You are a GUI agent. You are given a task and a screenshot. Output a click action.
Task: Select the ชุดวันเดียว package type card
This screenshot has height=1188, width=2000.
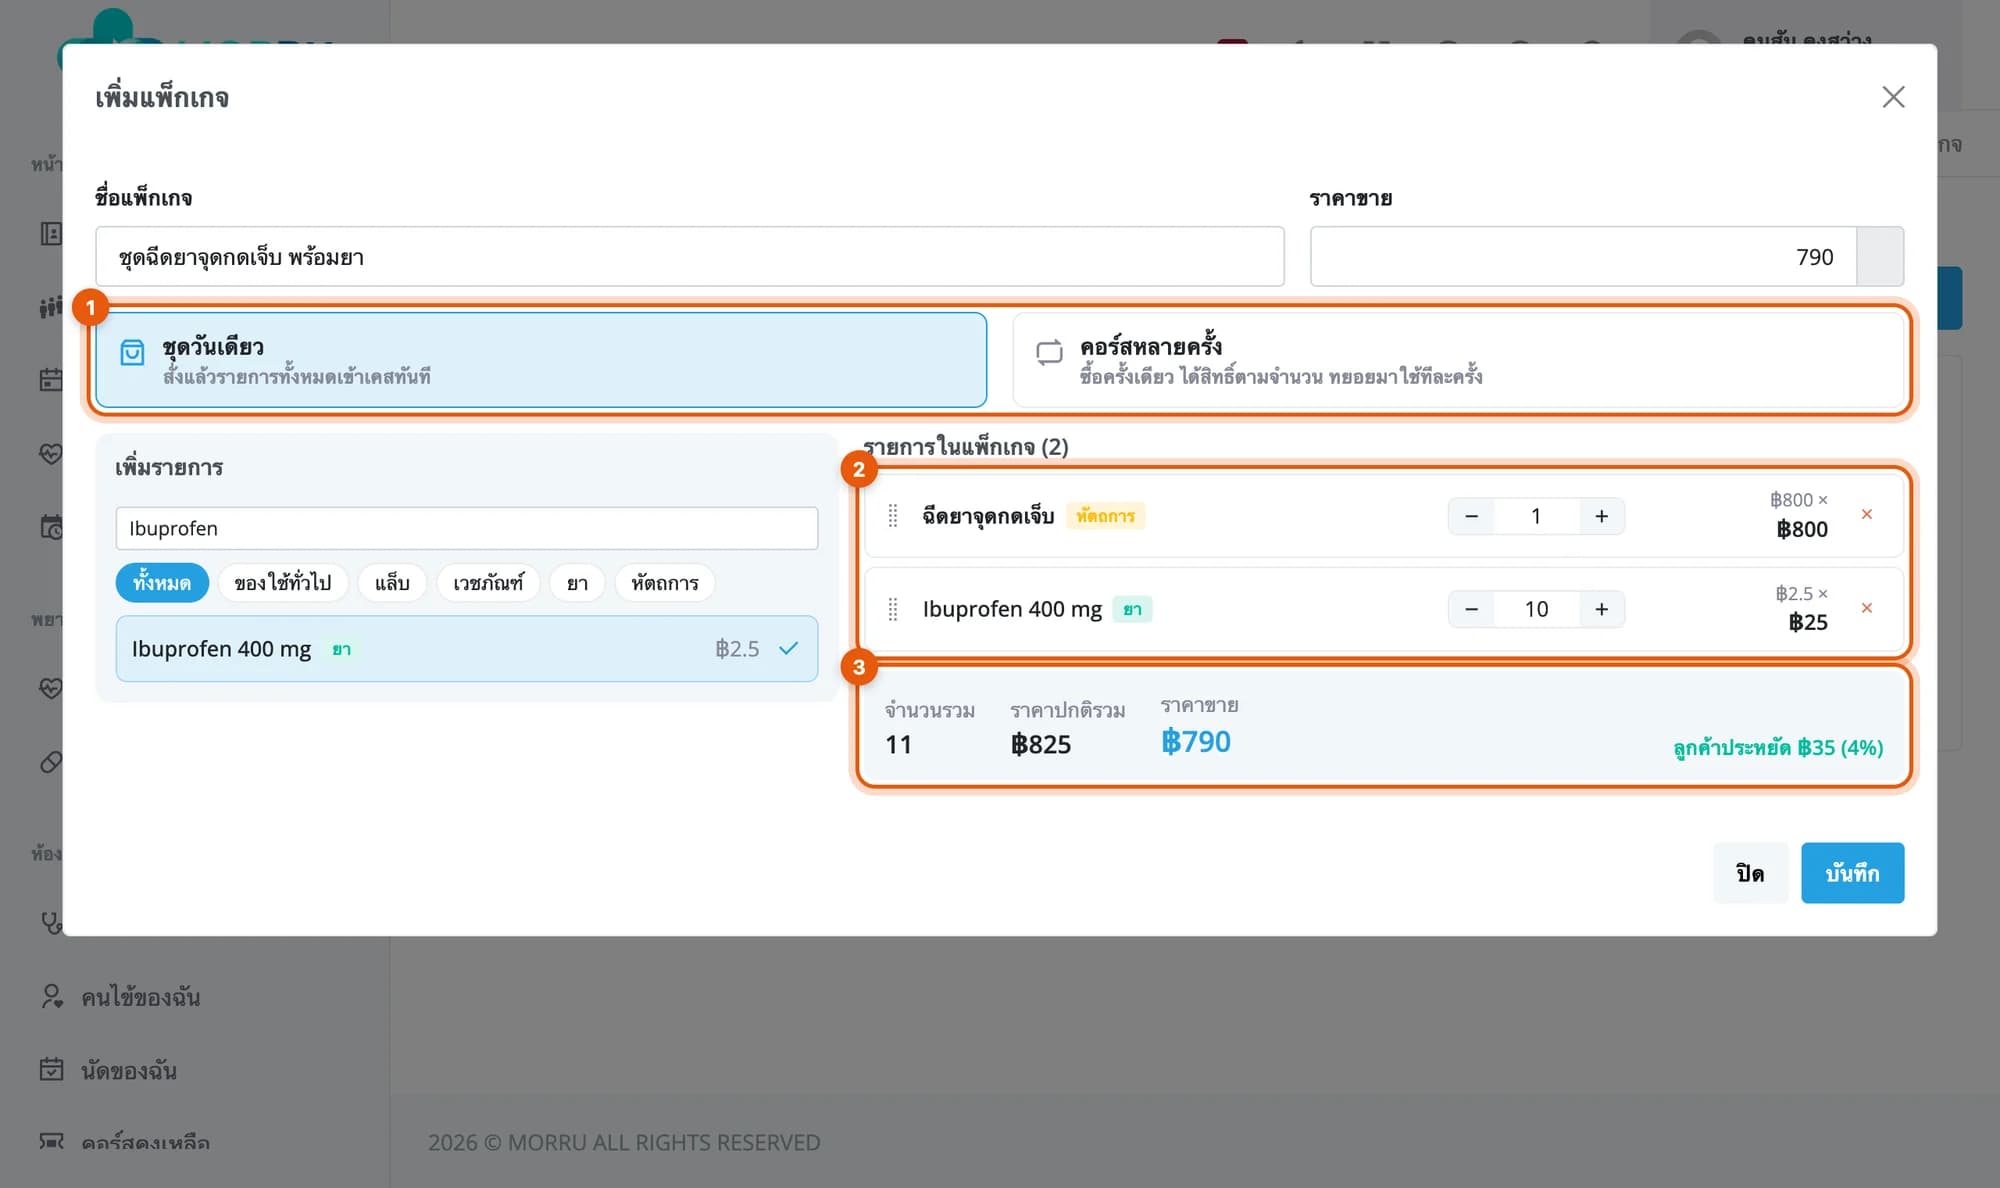[x=541, y=360]
